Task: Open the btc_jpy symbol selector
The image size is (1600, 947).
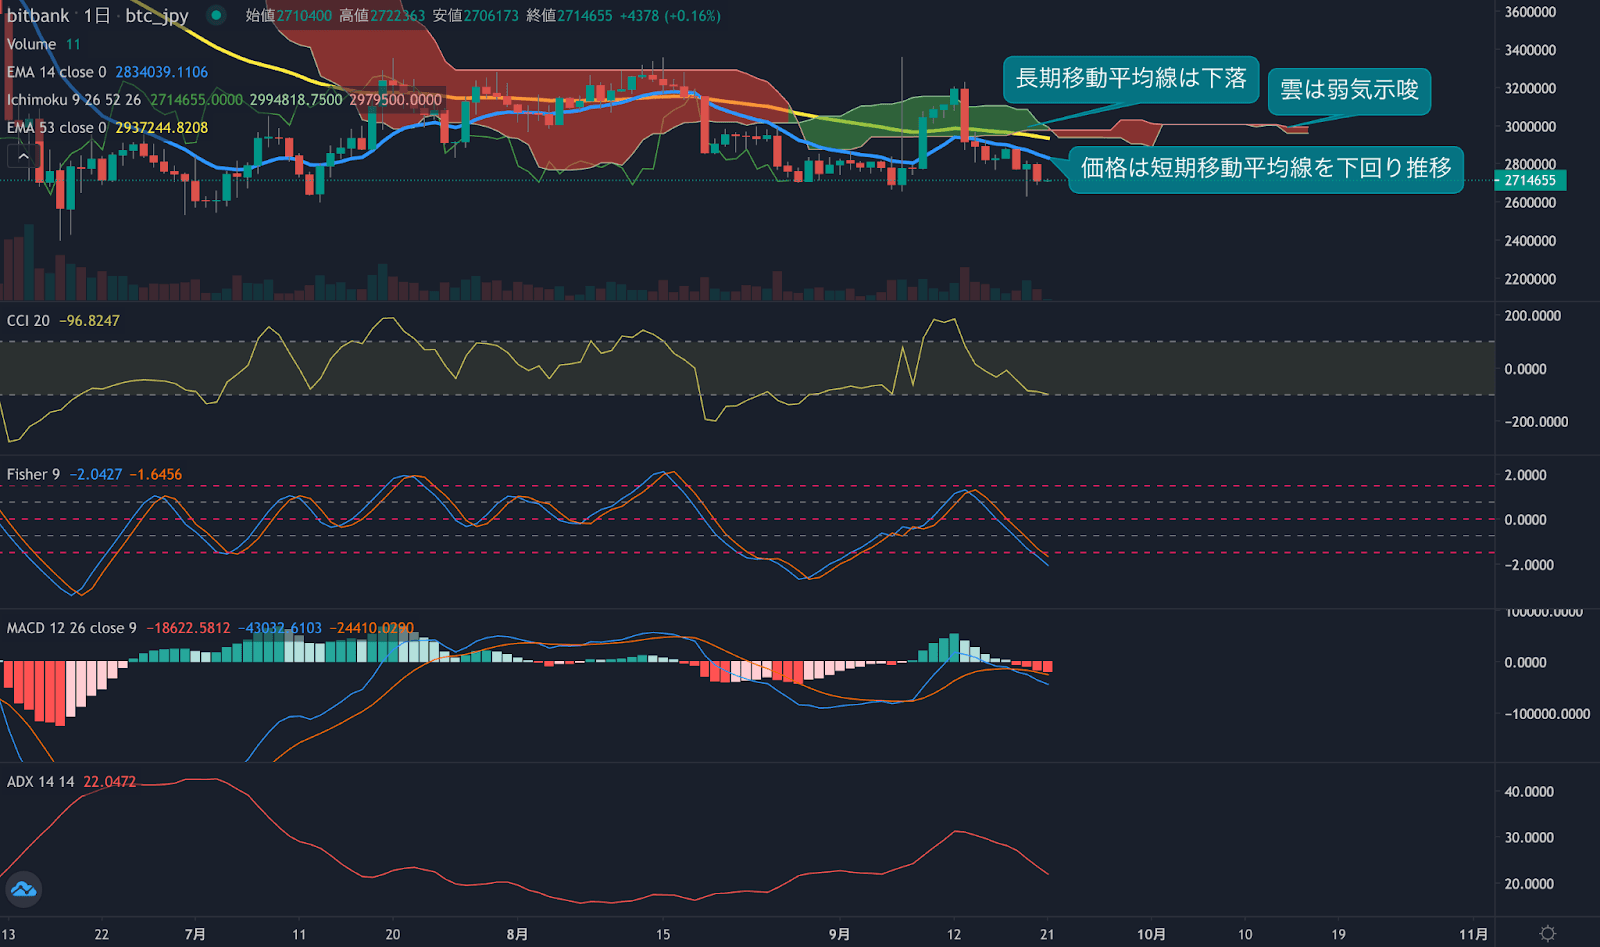Action: [155, 15]
